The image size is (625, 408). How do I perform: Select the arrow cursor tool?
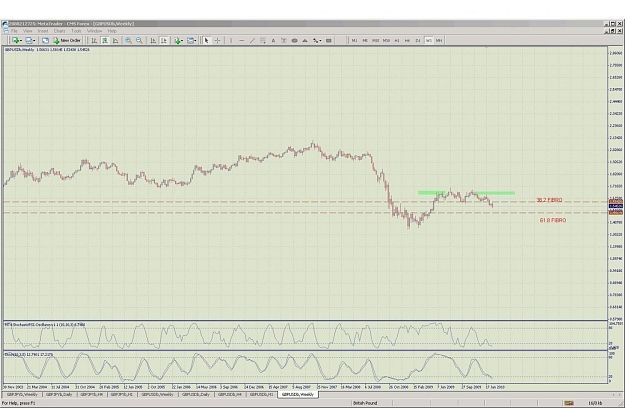(206, 40)
